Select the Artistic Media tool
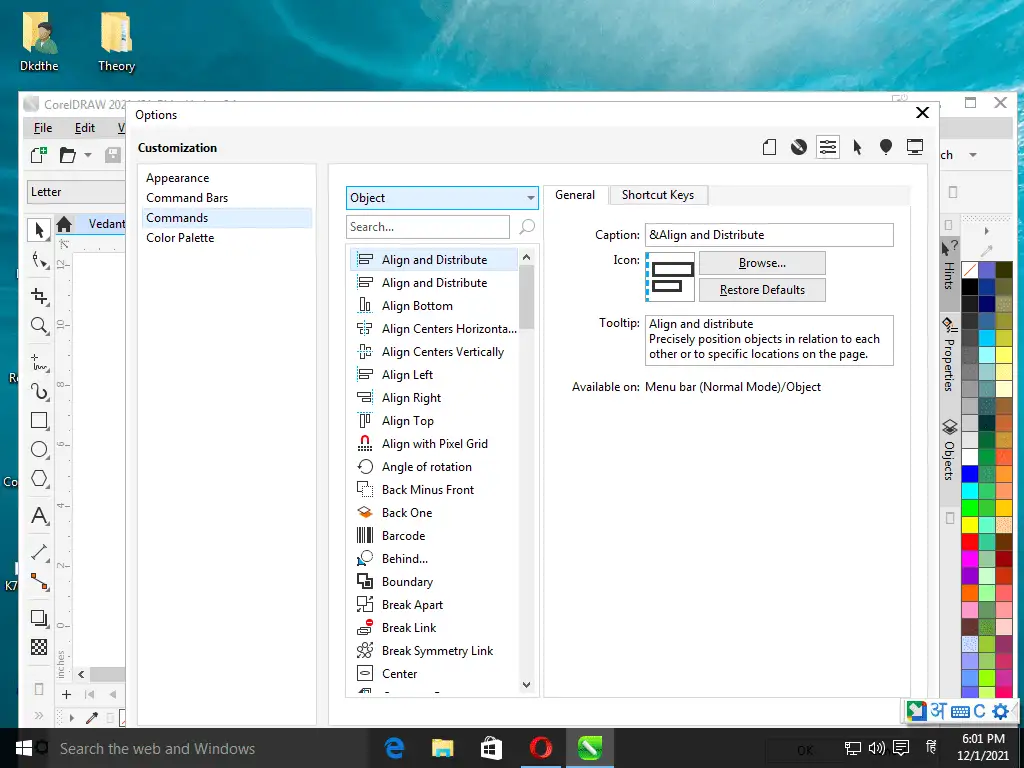1024x768 pixels. (39, 391)
